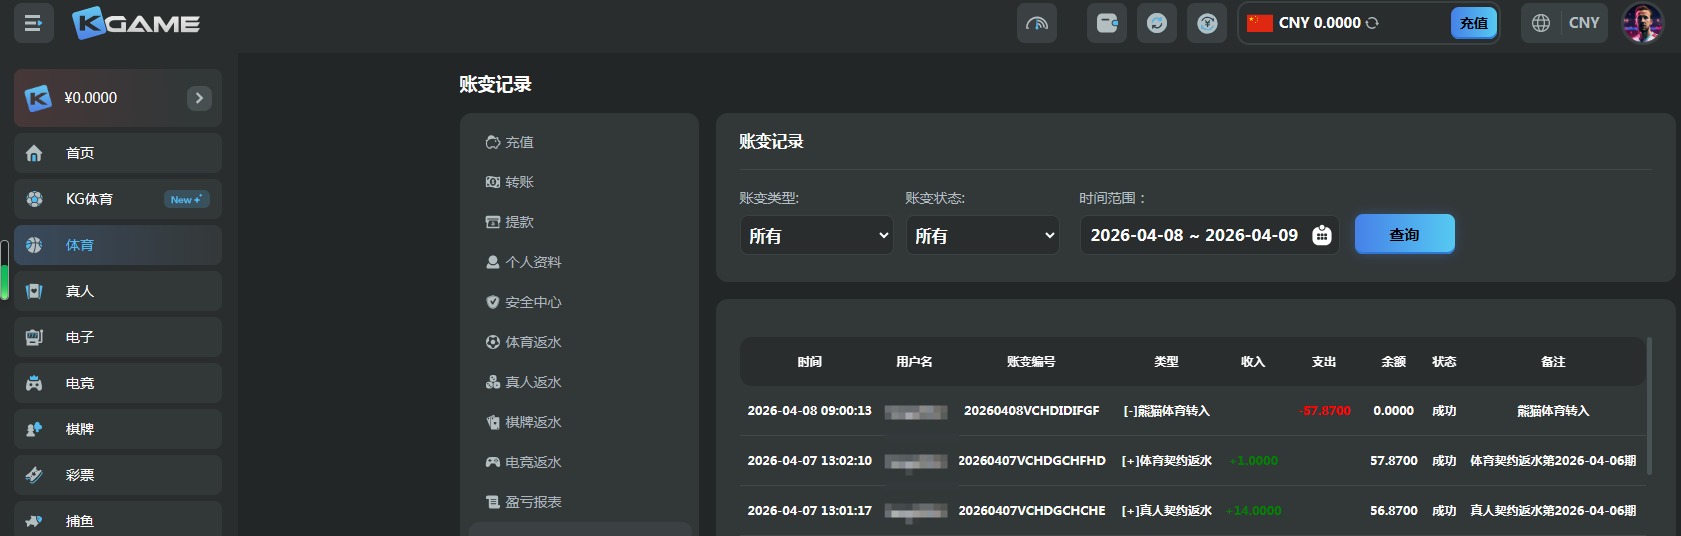Click the 查询 button
Screen dimensions: 1681x536
click(1405, 234)
